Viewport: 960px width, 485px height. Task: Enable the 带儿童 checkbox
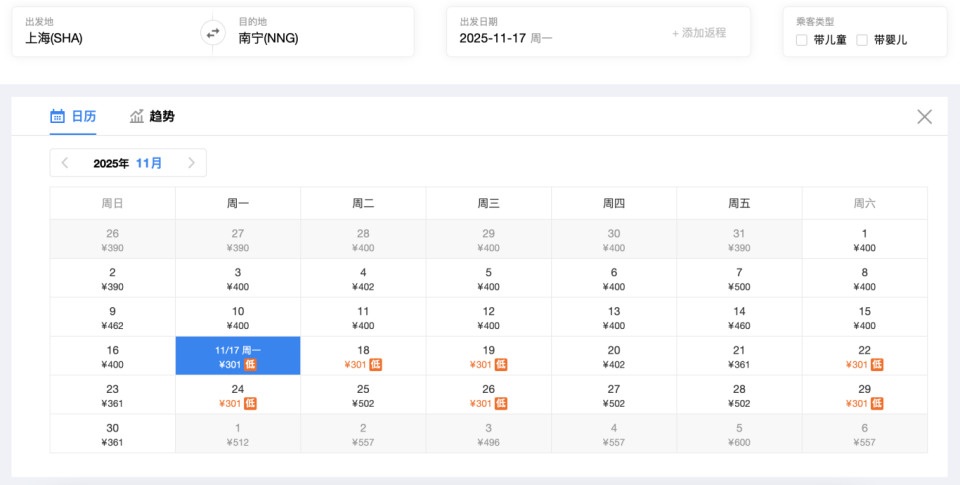tap(802, 40)
